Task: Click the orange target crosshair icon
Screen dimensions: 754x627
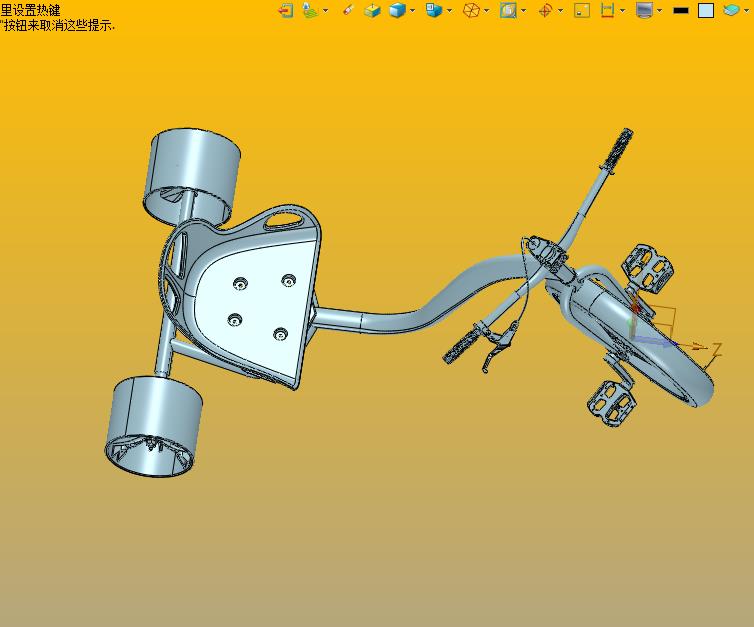Action: tap(545, 10)
